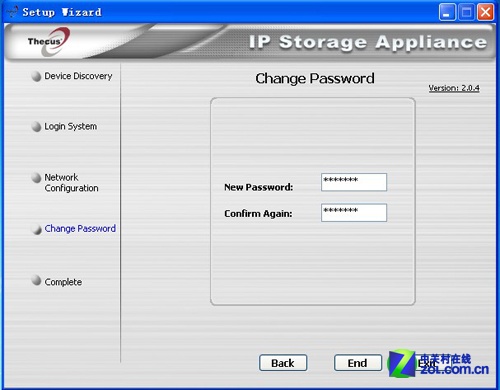Click the Login System bullet icon

(x=36, y=127)
